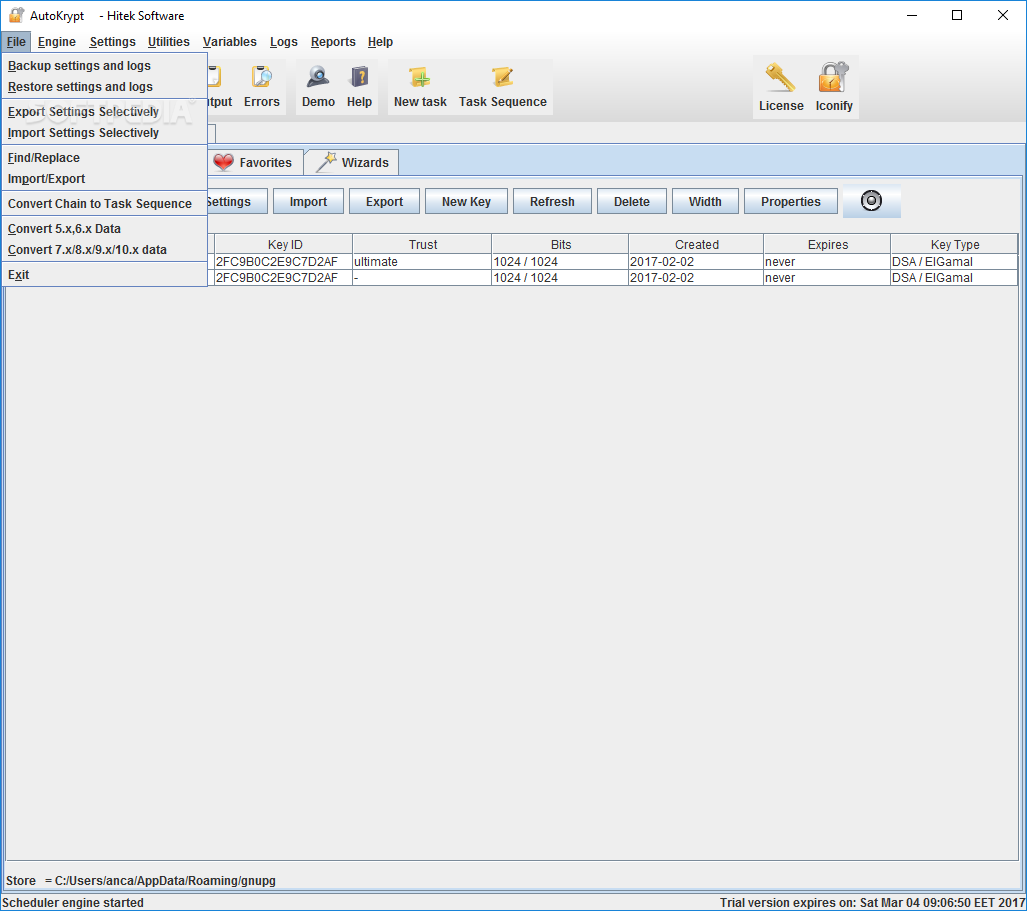Sort by Created column header

696,244
